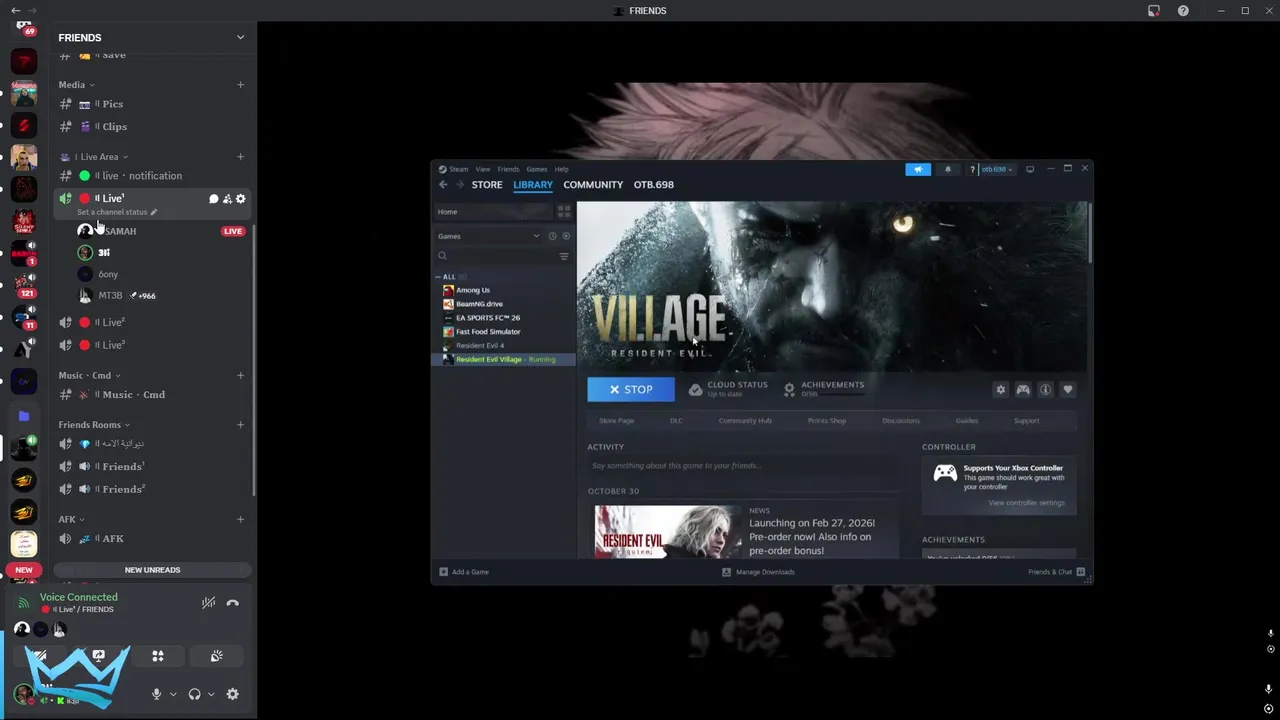Screen dimensions: 1280x720
Task: Jump to NEW UNREADS in channel list
Action: pyautogui.click(x=152, y=570)
